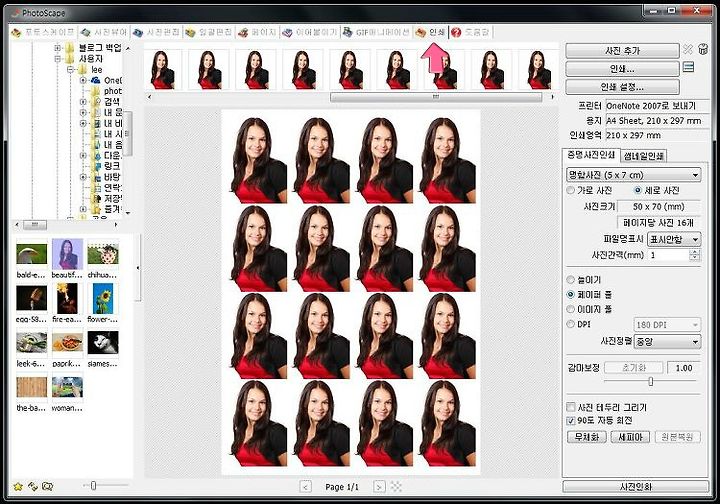Select the siames... cat thumbnail

click(x=103, y=342)
